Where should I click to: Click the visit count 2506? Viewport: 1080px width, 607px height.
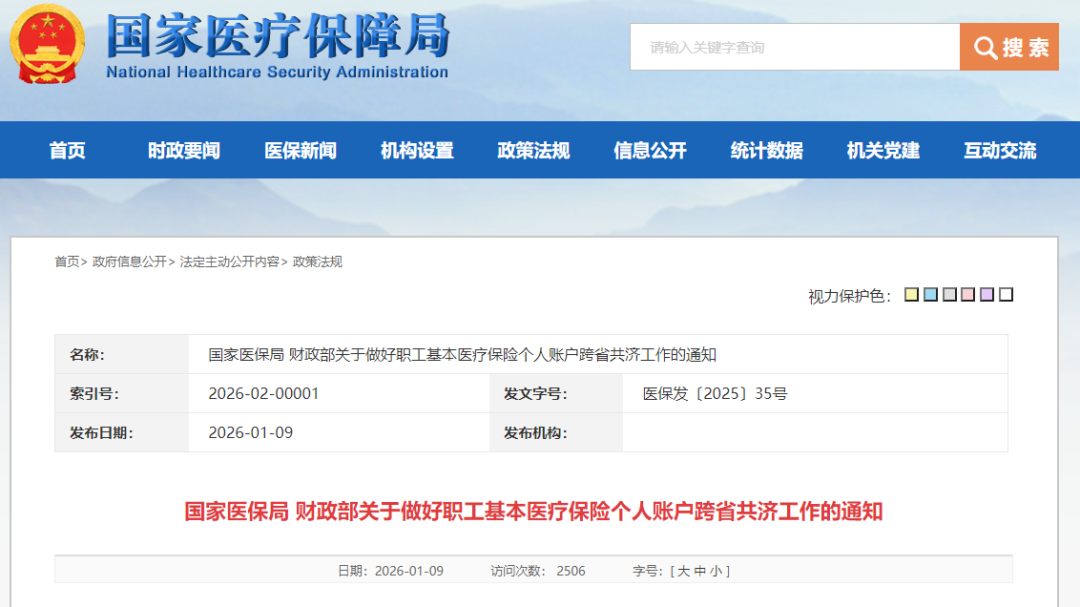(571, 571)
